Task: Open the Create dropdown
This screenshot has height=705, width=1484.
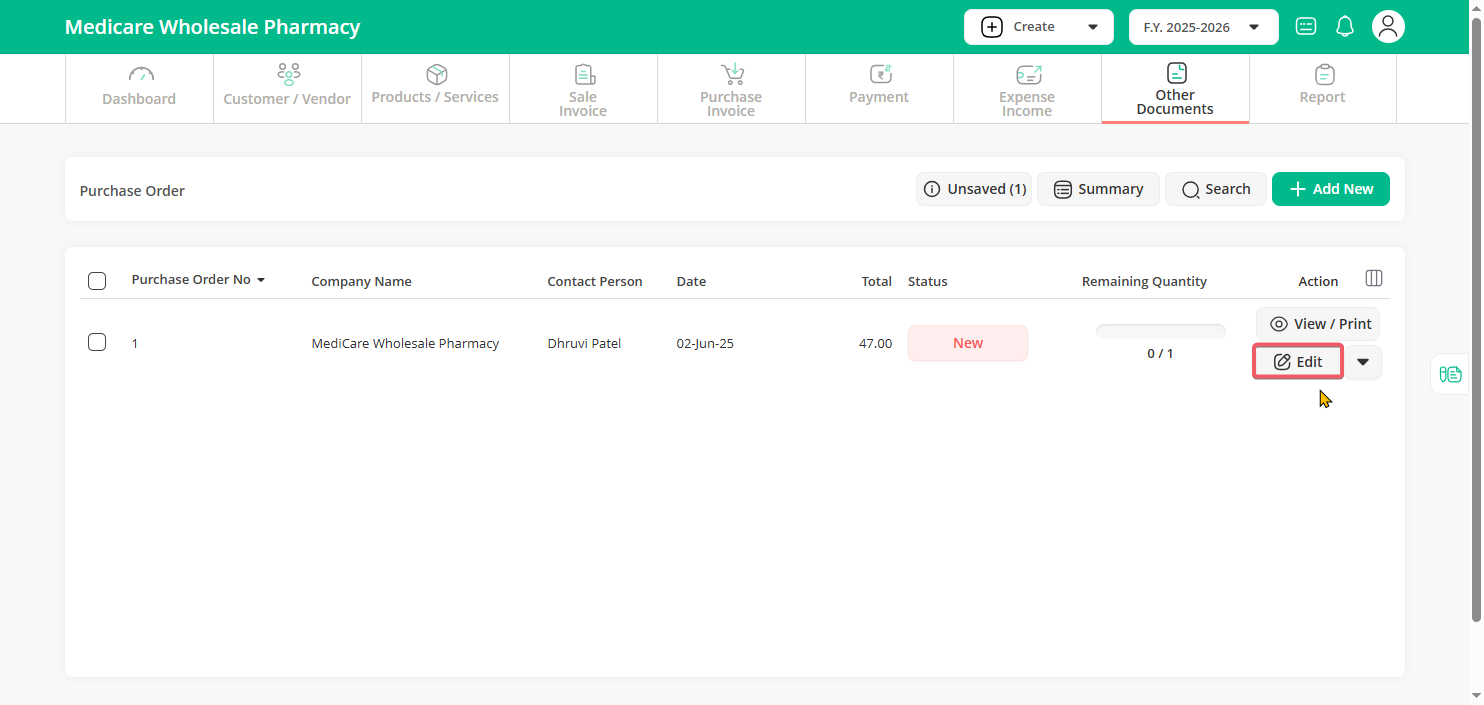Action: pyautogui.click(x=1039, y=27)
